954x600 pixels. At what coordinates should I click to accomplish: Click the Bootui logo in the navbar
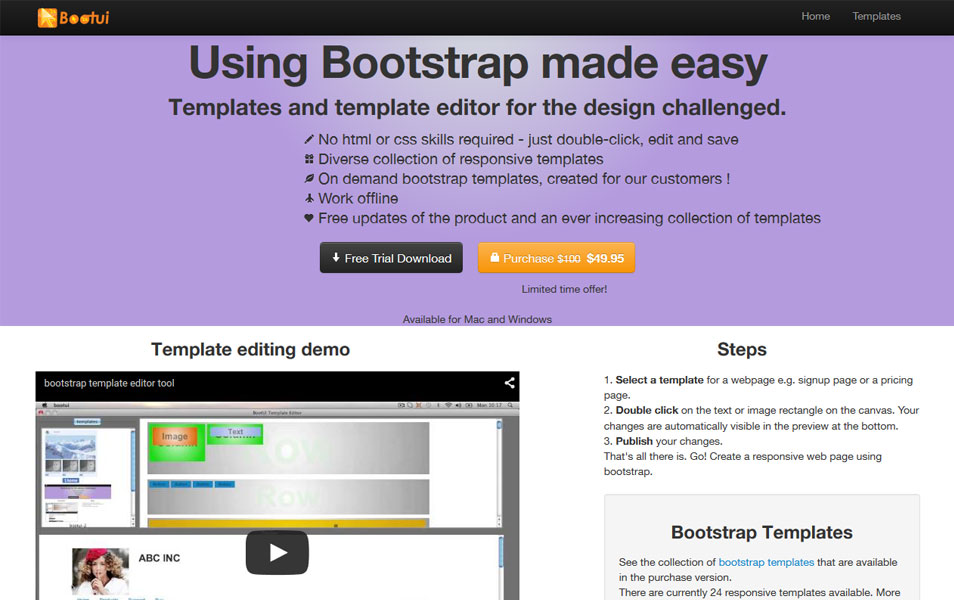coord(73,18)
